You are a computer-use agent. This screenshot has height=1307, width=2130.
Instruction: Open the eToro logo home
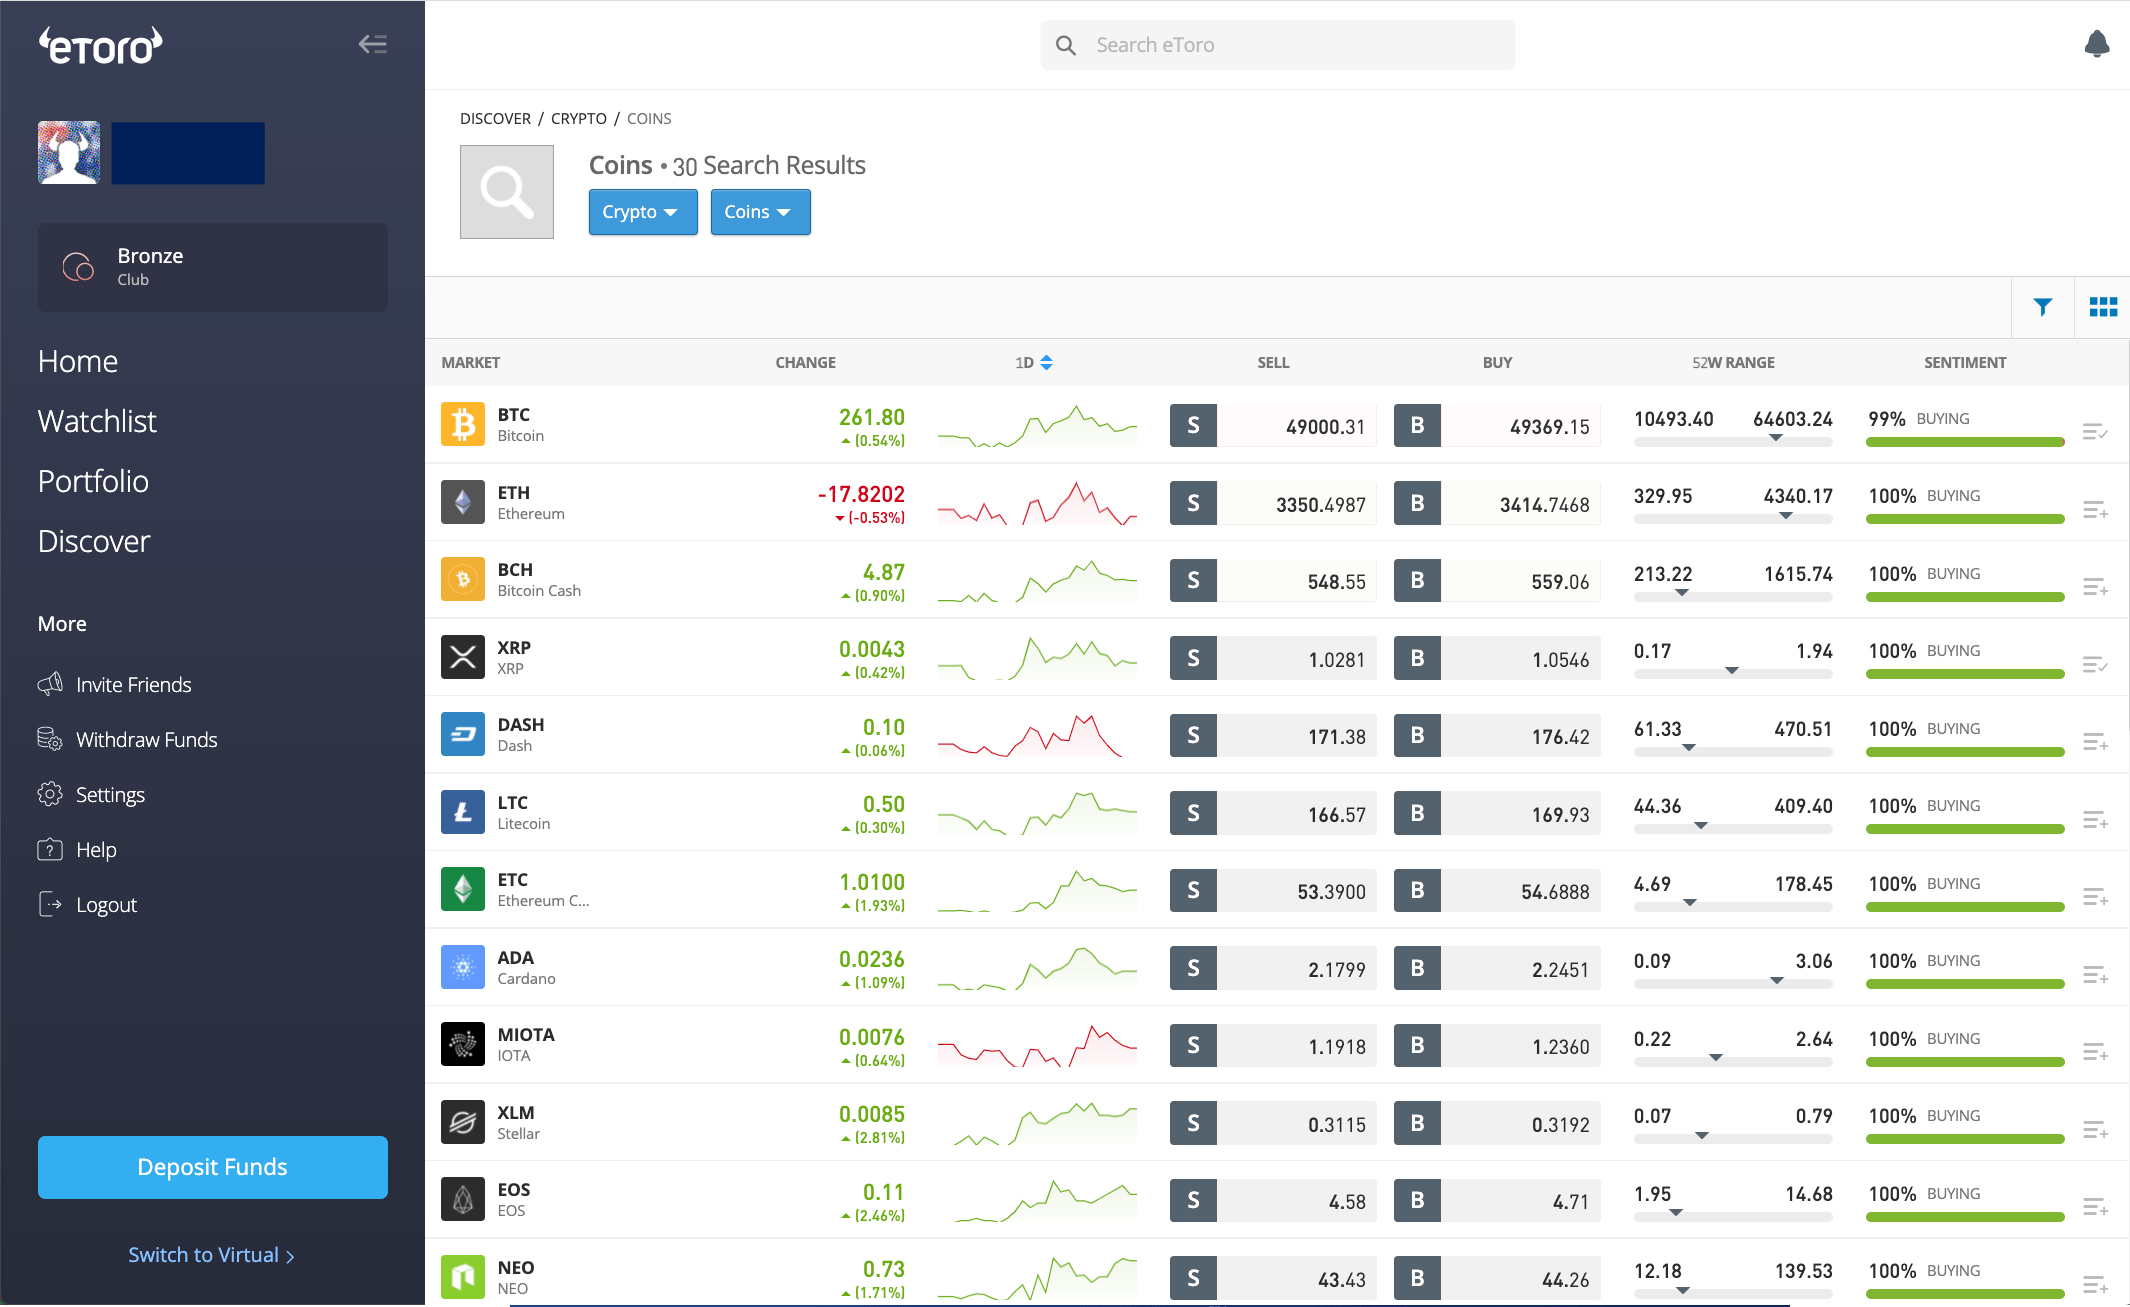(x=101, y=46)
